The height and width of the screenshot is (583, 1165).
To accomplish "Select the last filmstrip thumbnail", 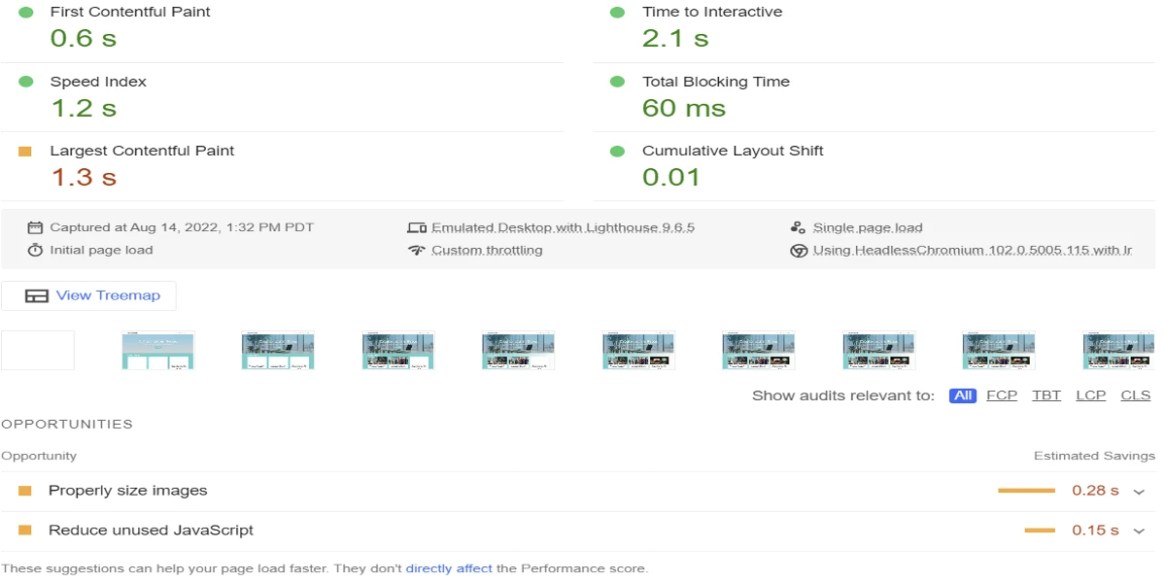I will [x=1119, y=351].
